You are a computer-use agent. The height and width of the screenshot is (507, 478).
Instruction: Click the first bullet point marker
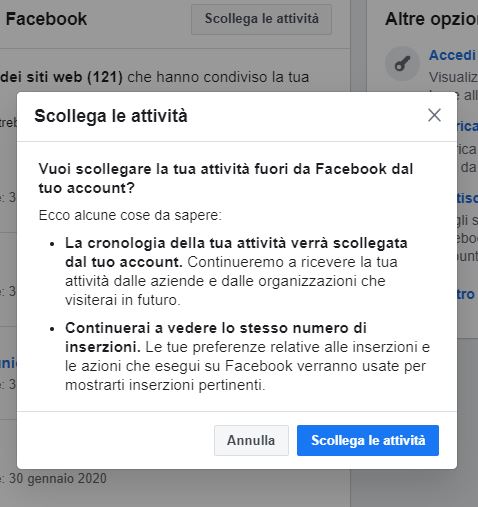pos(52,244)
